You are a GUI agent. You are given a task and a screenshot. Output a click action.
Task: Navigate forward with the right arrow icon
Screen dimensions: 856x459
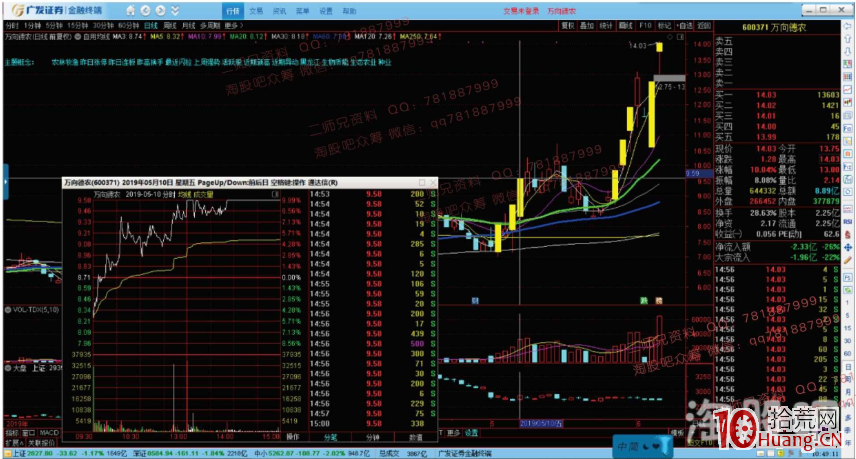[160, 10]
